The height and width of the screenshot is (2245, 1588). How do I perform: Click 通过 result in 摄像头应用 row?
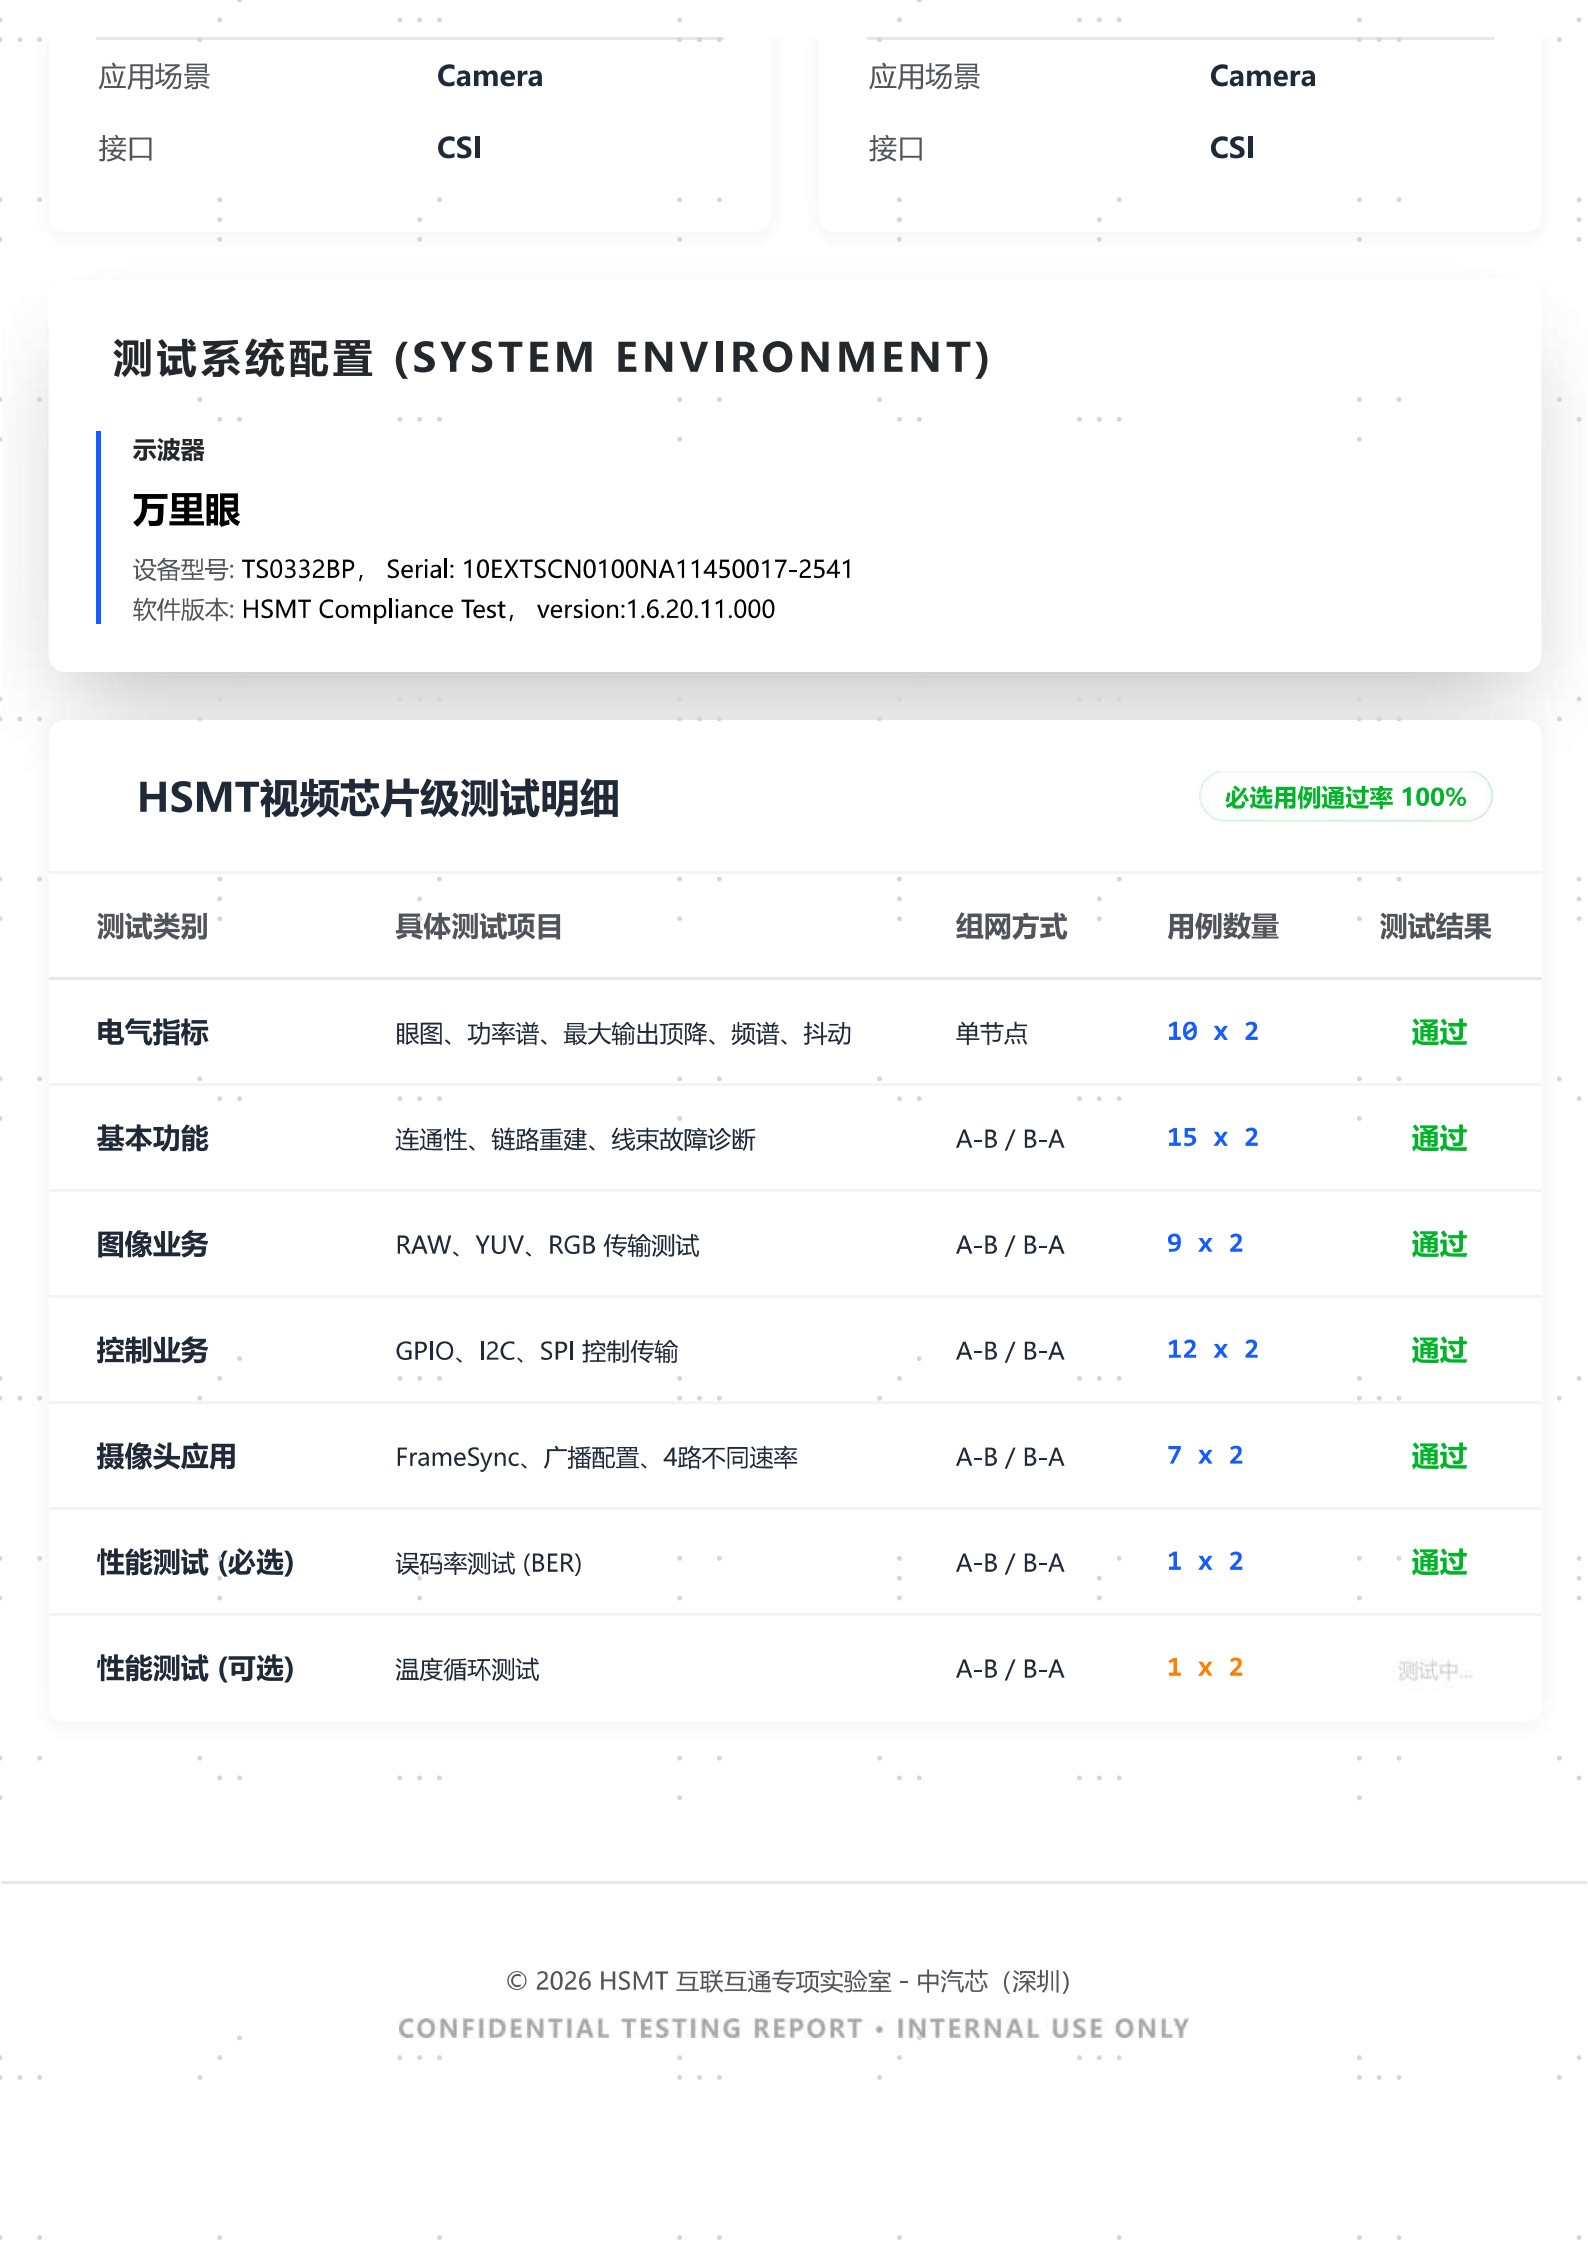1439,1456
